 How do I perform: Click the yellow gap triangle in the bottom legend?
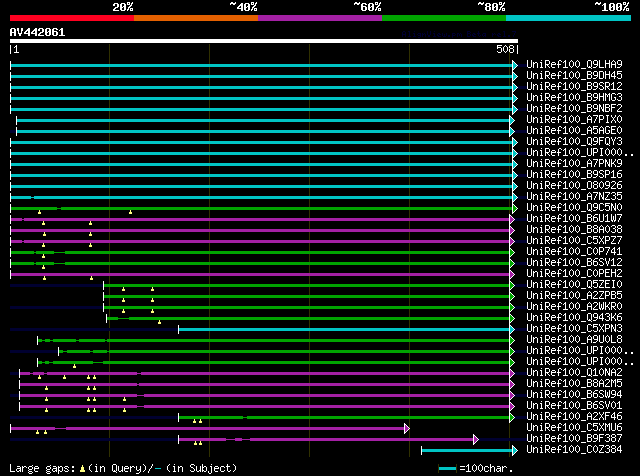[x=84, y=468]
